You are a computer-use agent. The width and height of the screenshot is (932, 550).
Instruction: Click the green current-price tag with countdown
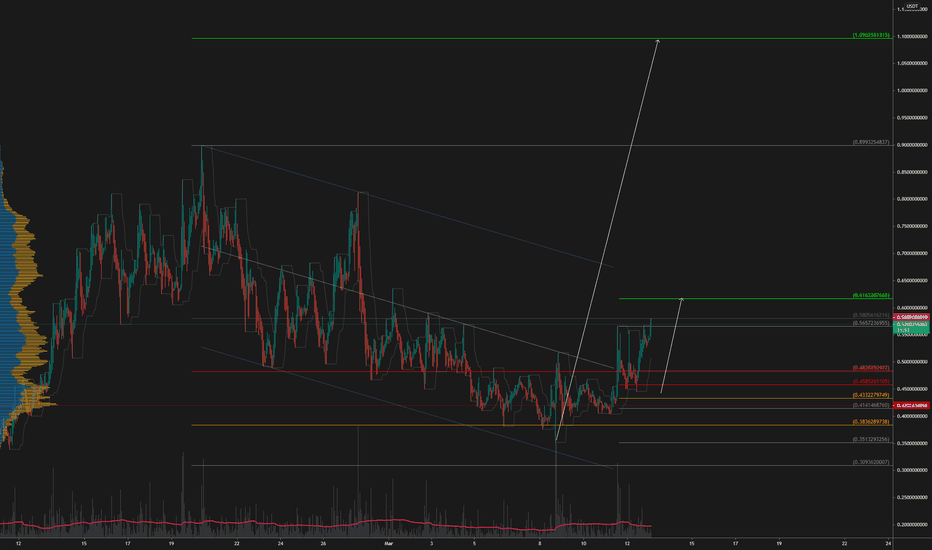pyautogui.click(x=912, y=327)
